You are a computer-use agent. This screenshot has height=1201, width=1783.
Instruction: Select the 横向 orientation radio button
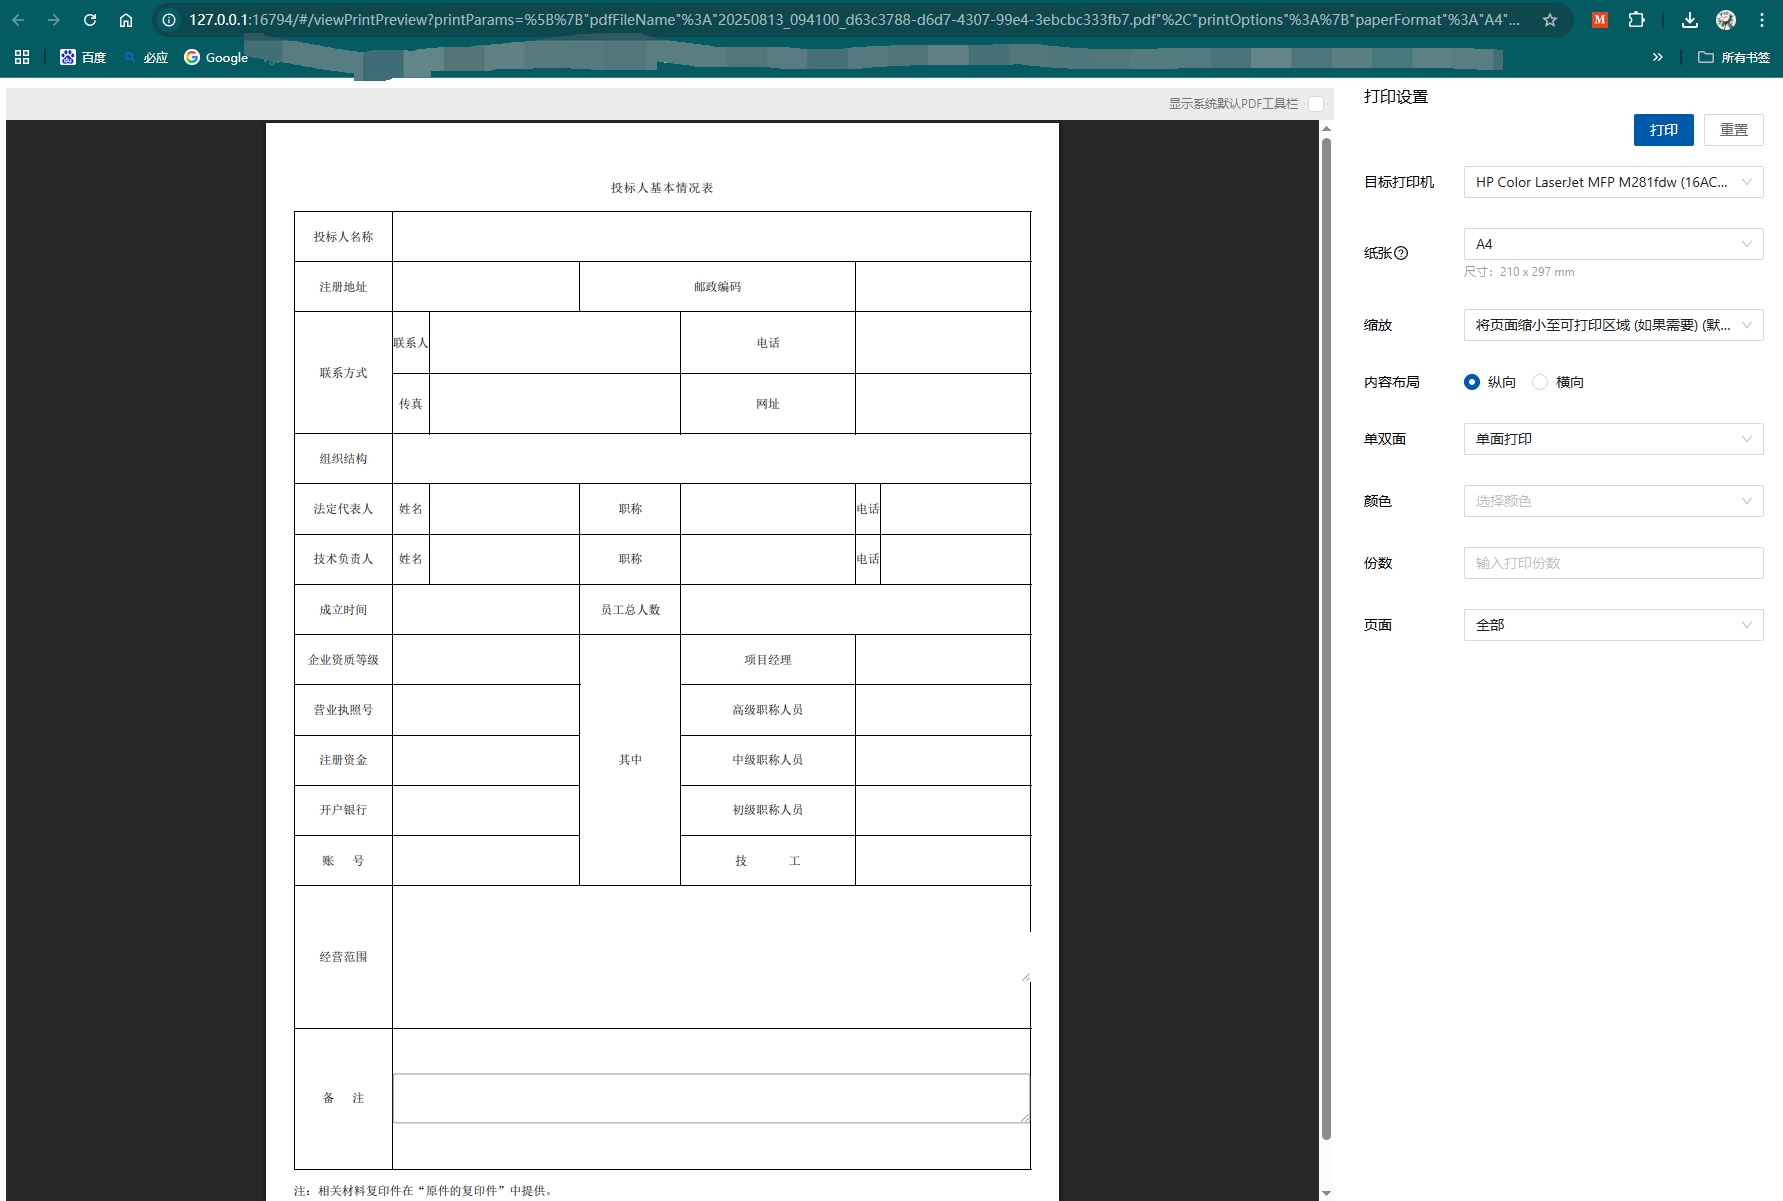[1540, 381]
